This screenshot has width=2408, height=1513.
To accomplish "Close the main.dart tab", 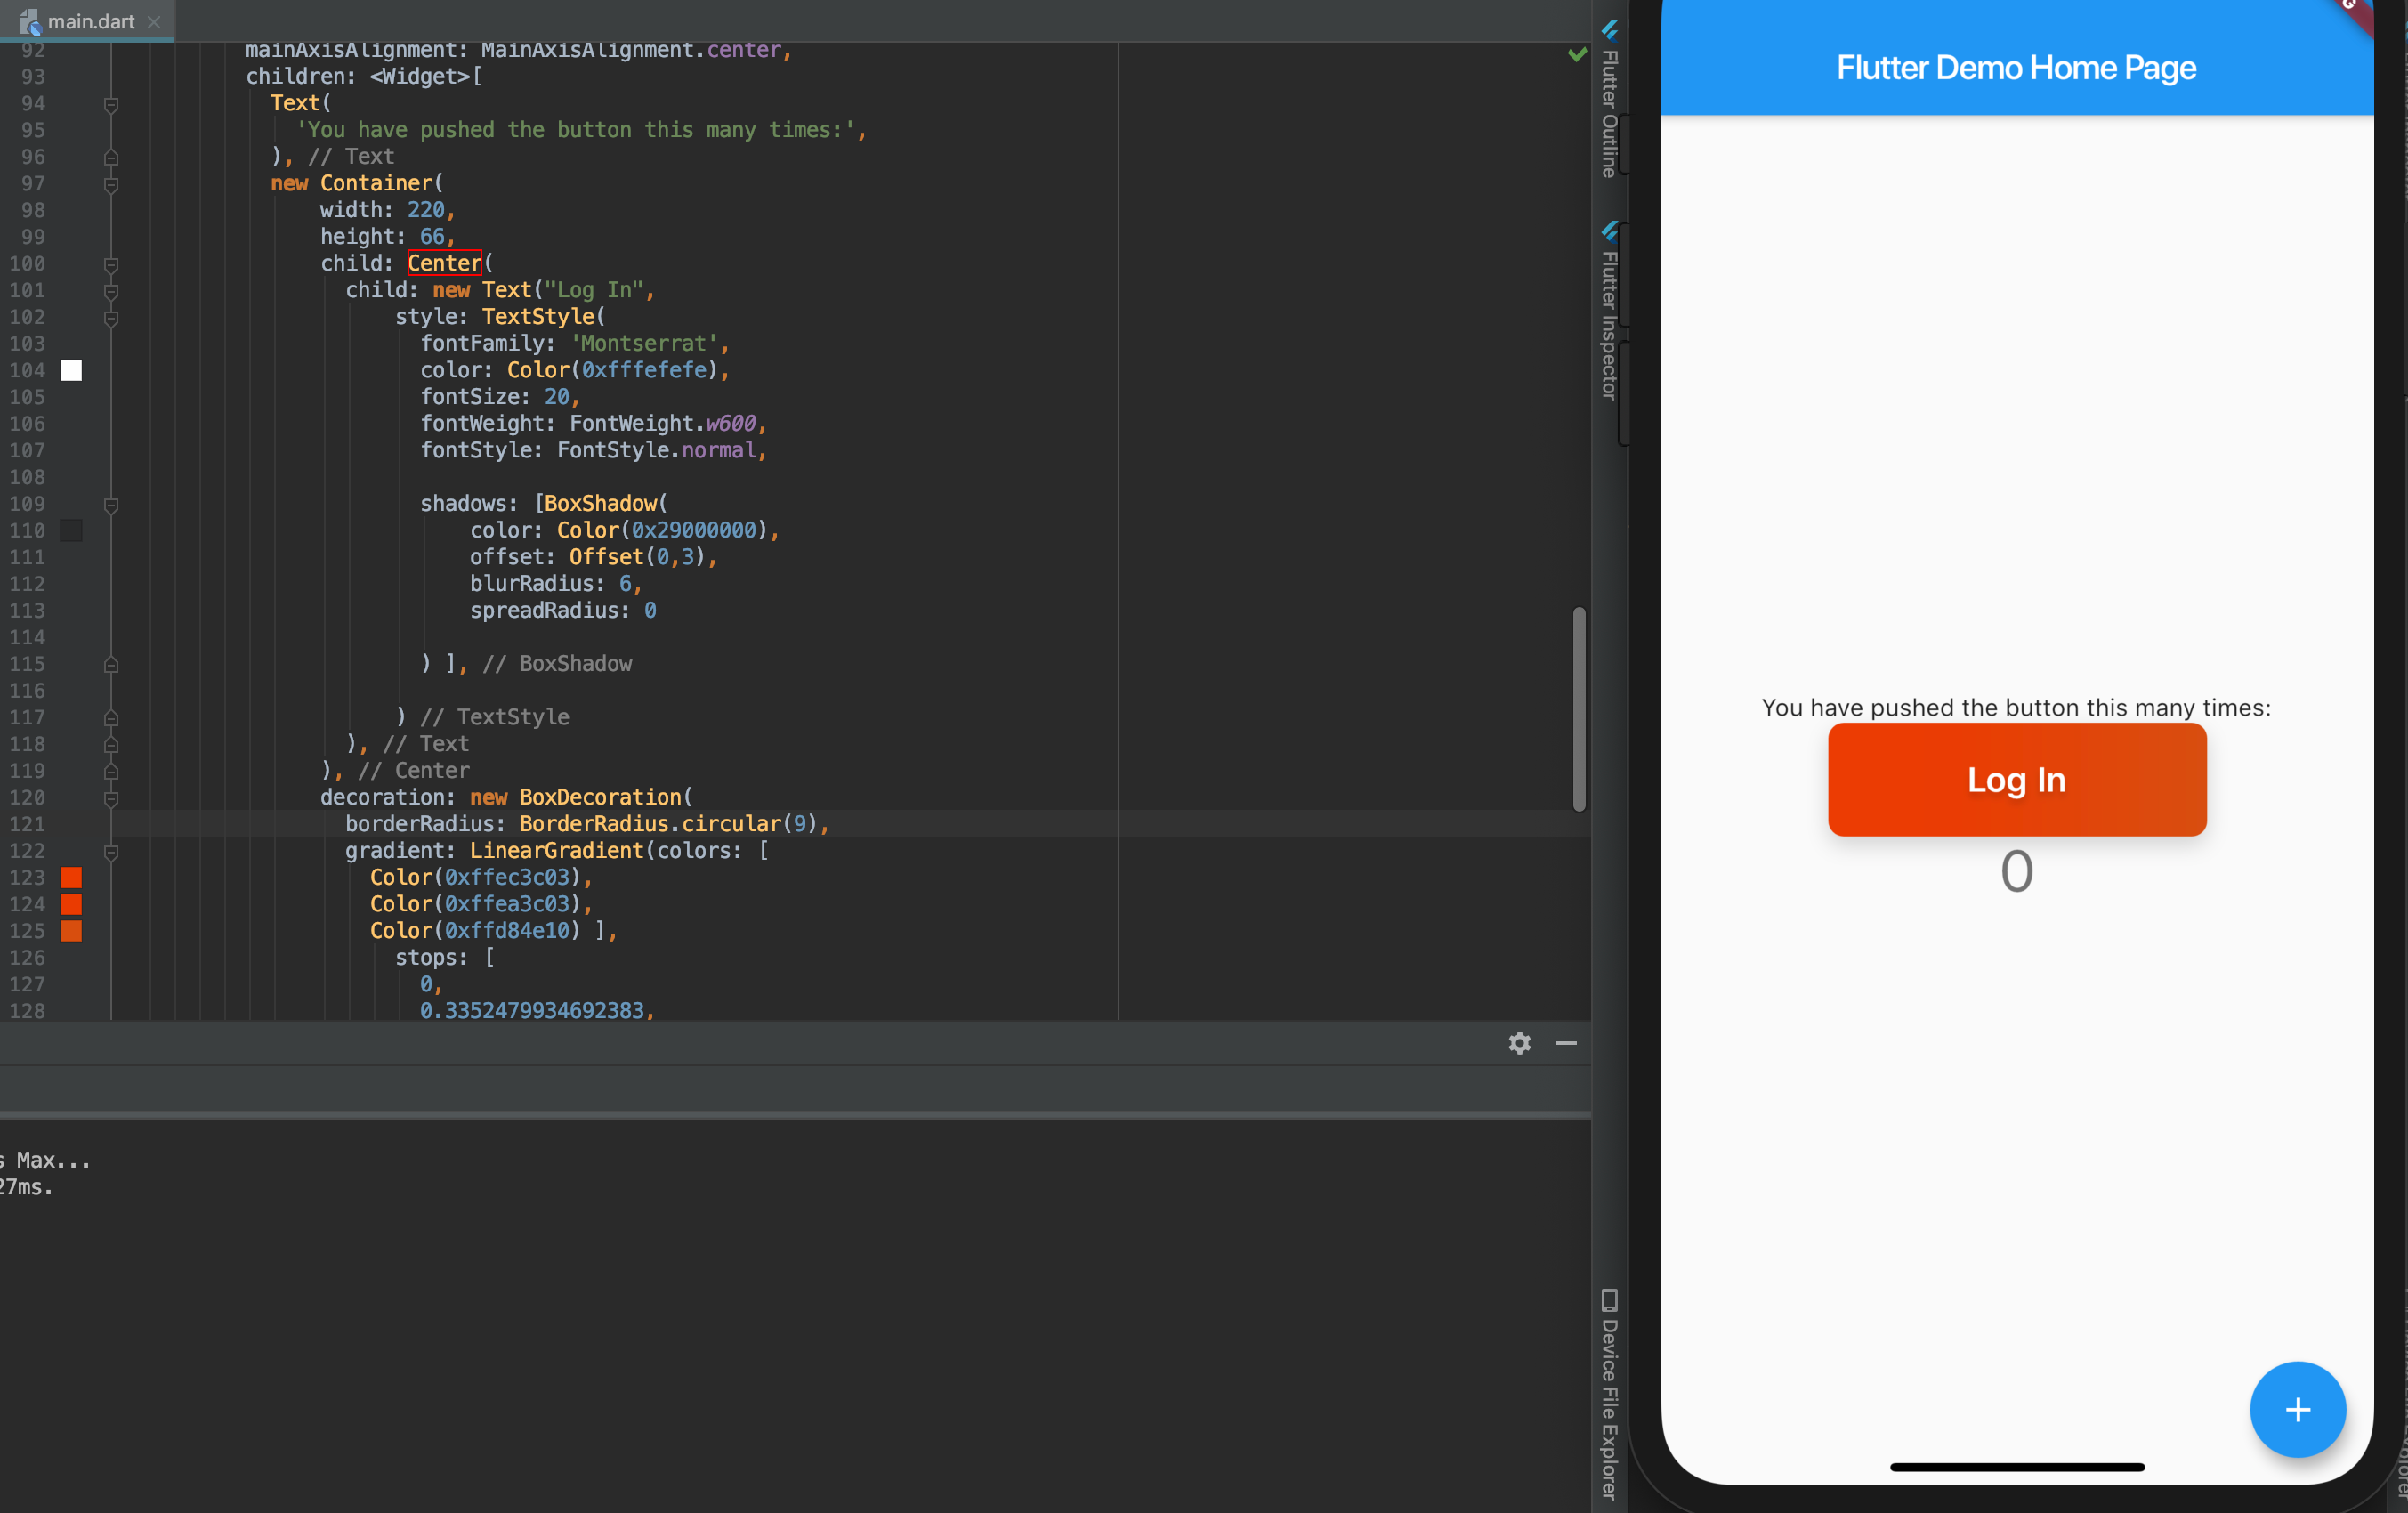I will pyautogui.click(x=154, y=22).
